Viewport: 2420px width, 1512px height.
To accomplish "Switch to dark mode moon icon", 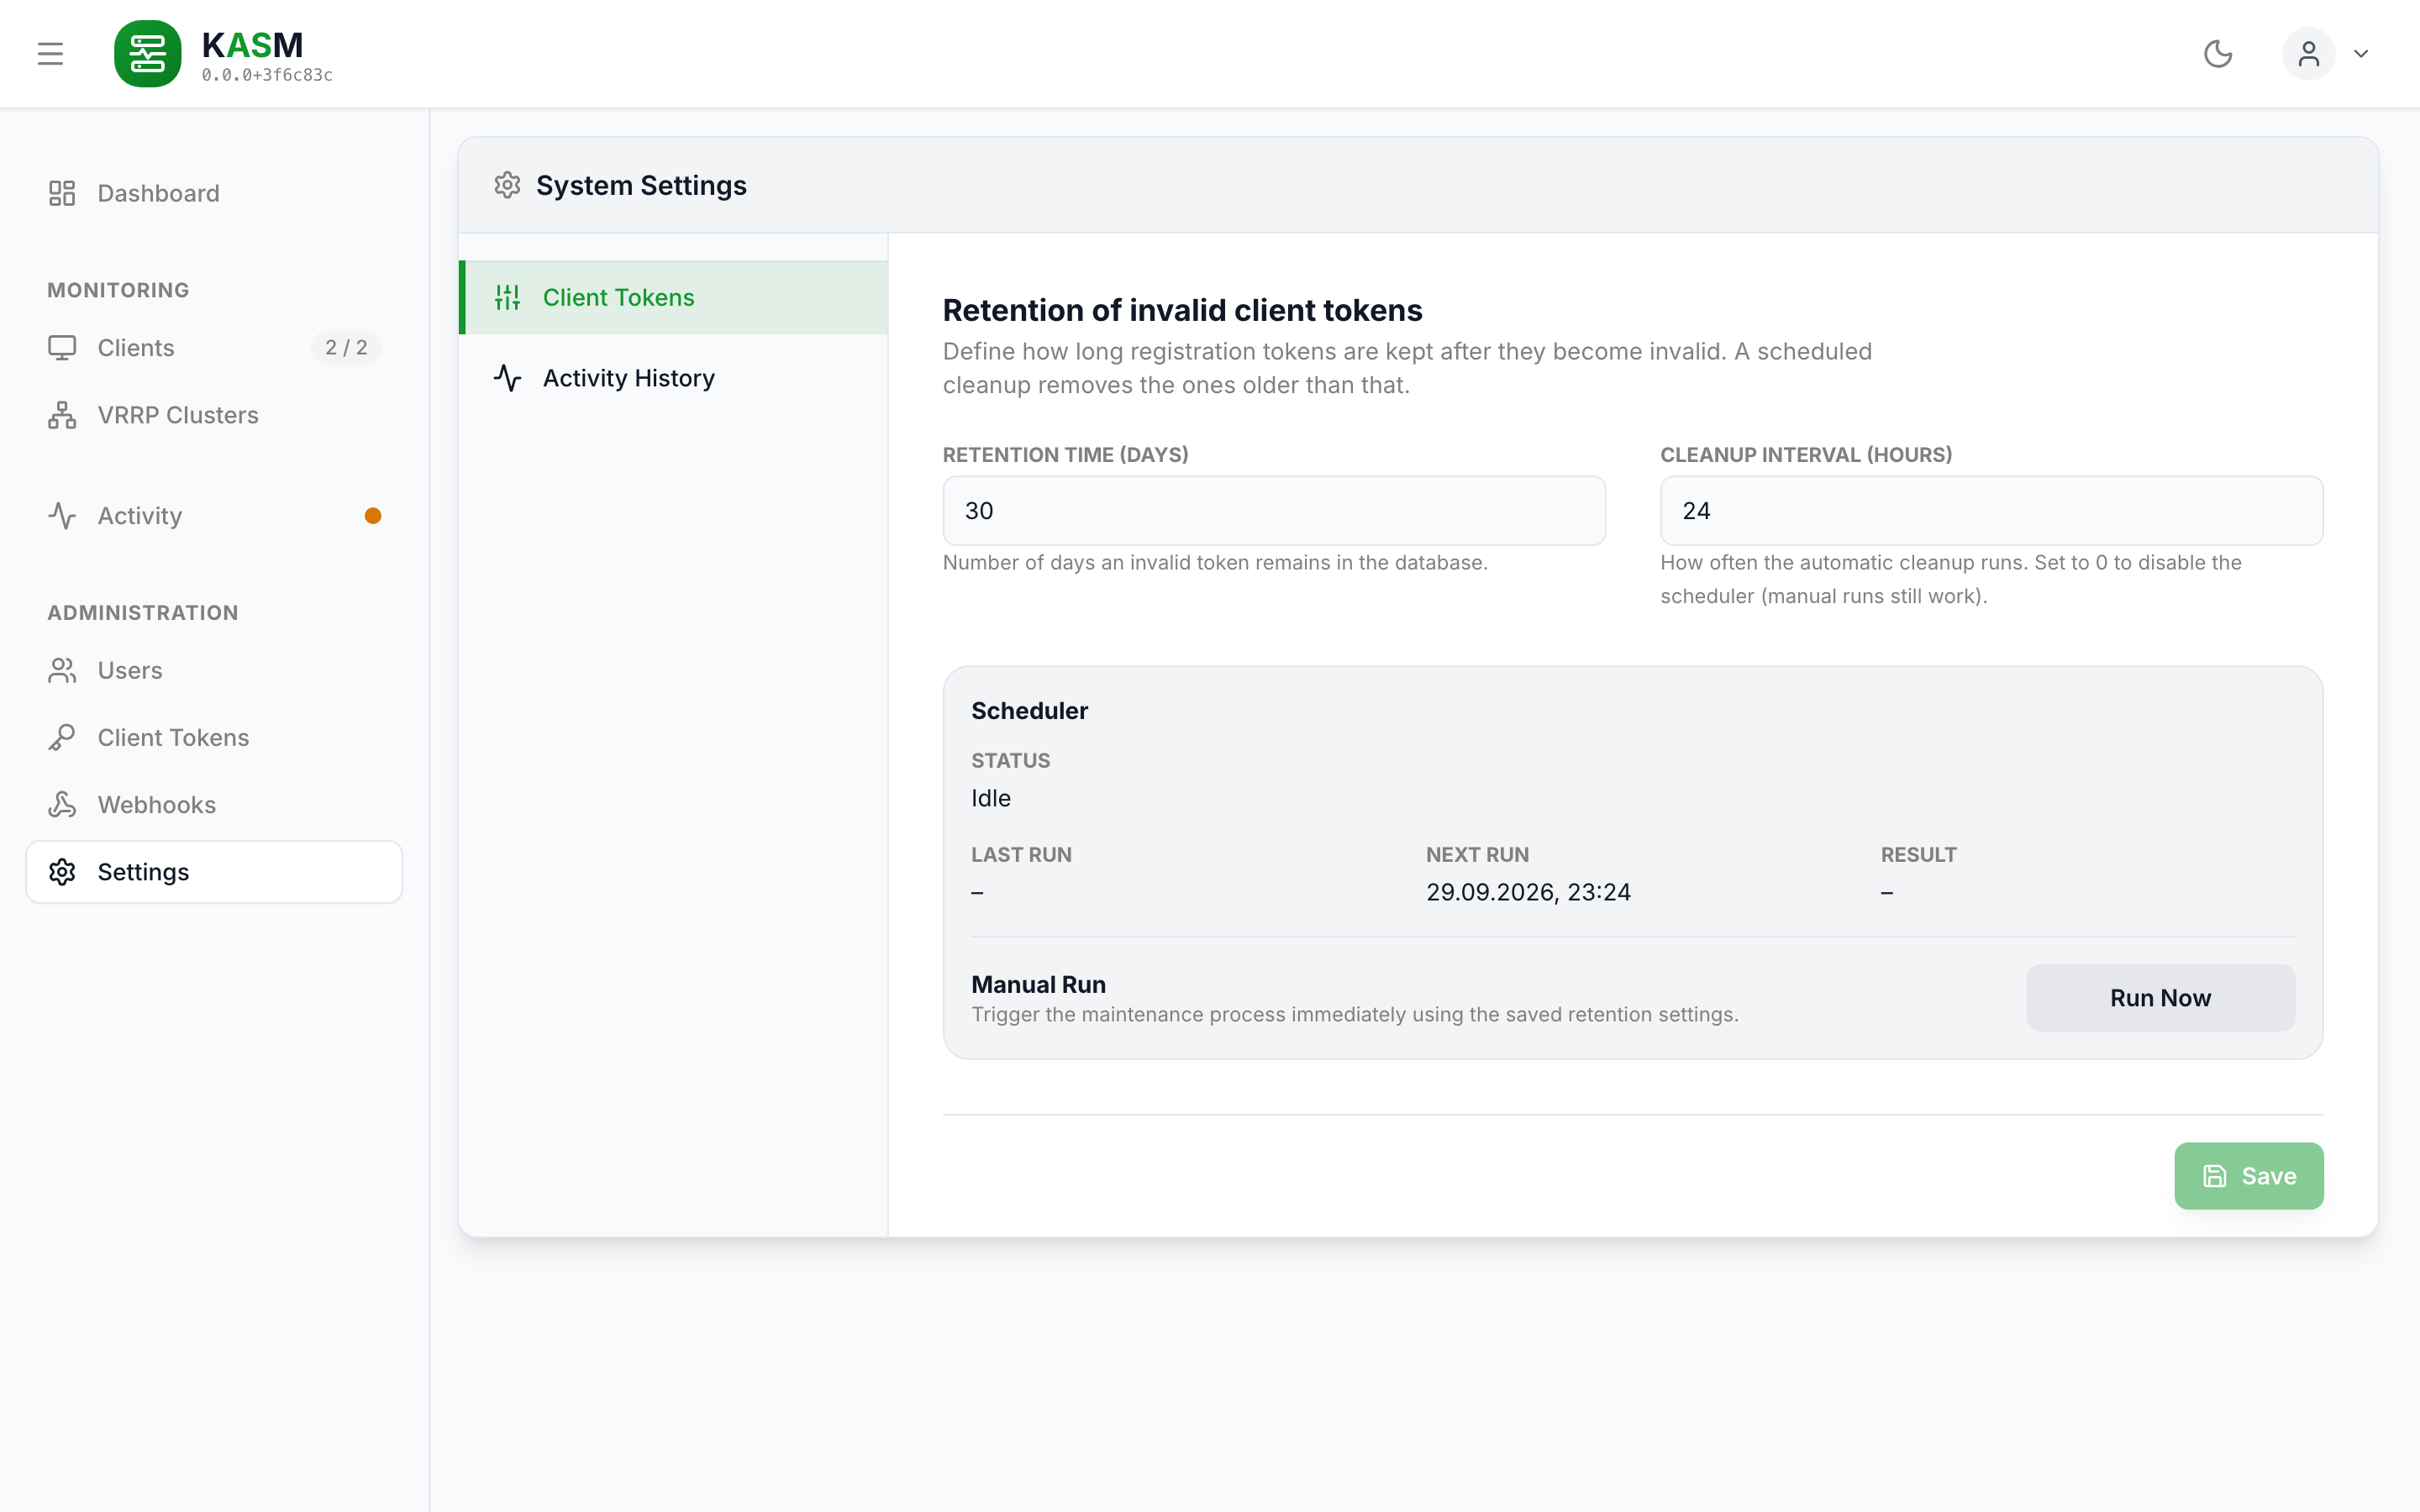I will [2218, 54].
